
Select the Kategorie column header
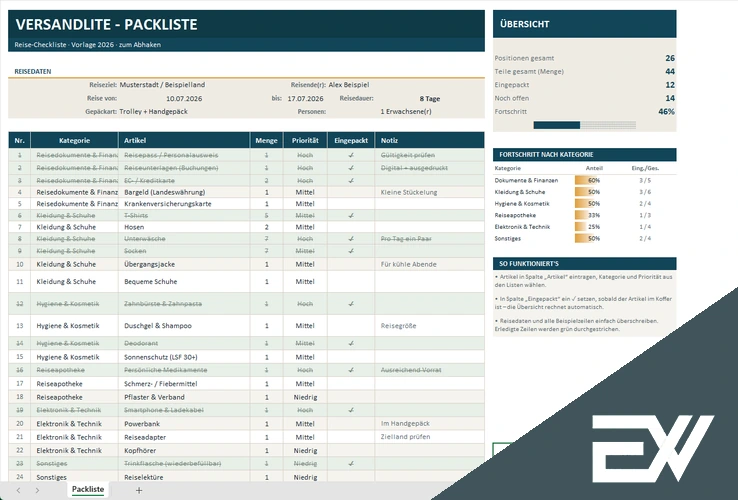(x=74, y=140)
